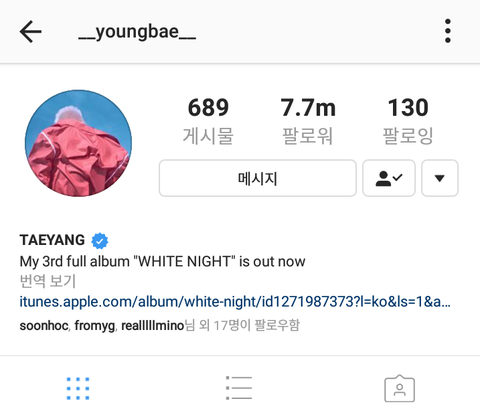480x417 pixels.
Task: View the 7.7m 팔로워 followers list
Action: (308, 121)
